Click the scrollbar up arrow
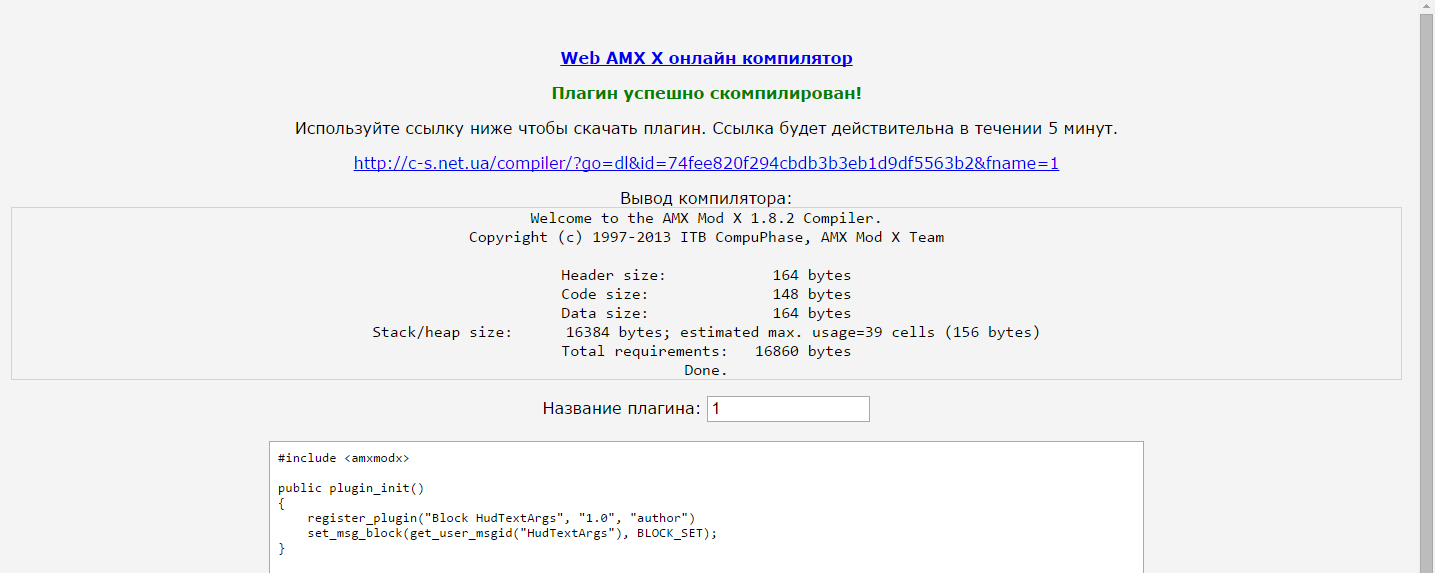 1427,7
